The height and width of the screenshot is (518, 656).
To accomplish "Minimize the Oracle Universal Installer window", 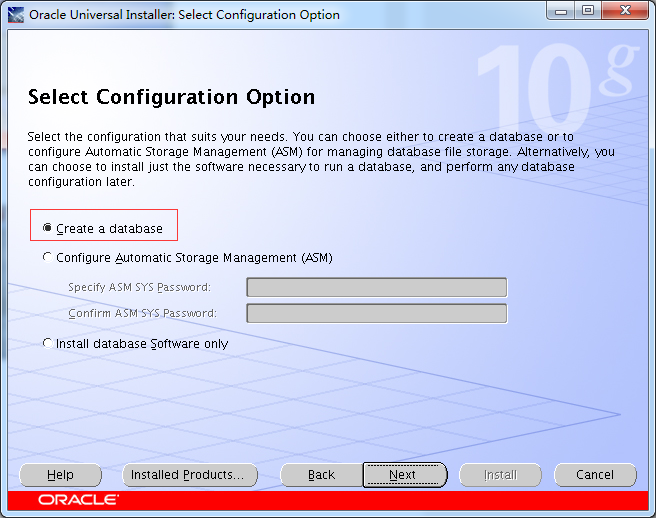I will point(561,11).
